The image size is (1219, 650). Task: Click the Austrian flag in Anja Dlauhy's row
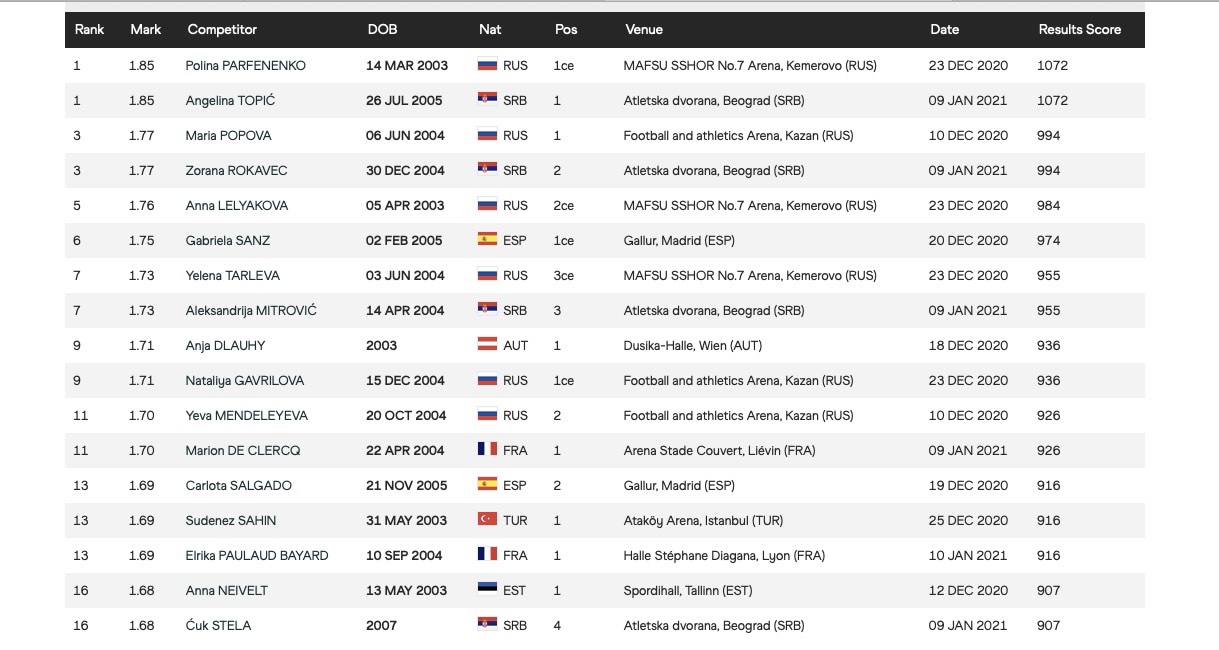tap(488, 345)
